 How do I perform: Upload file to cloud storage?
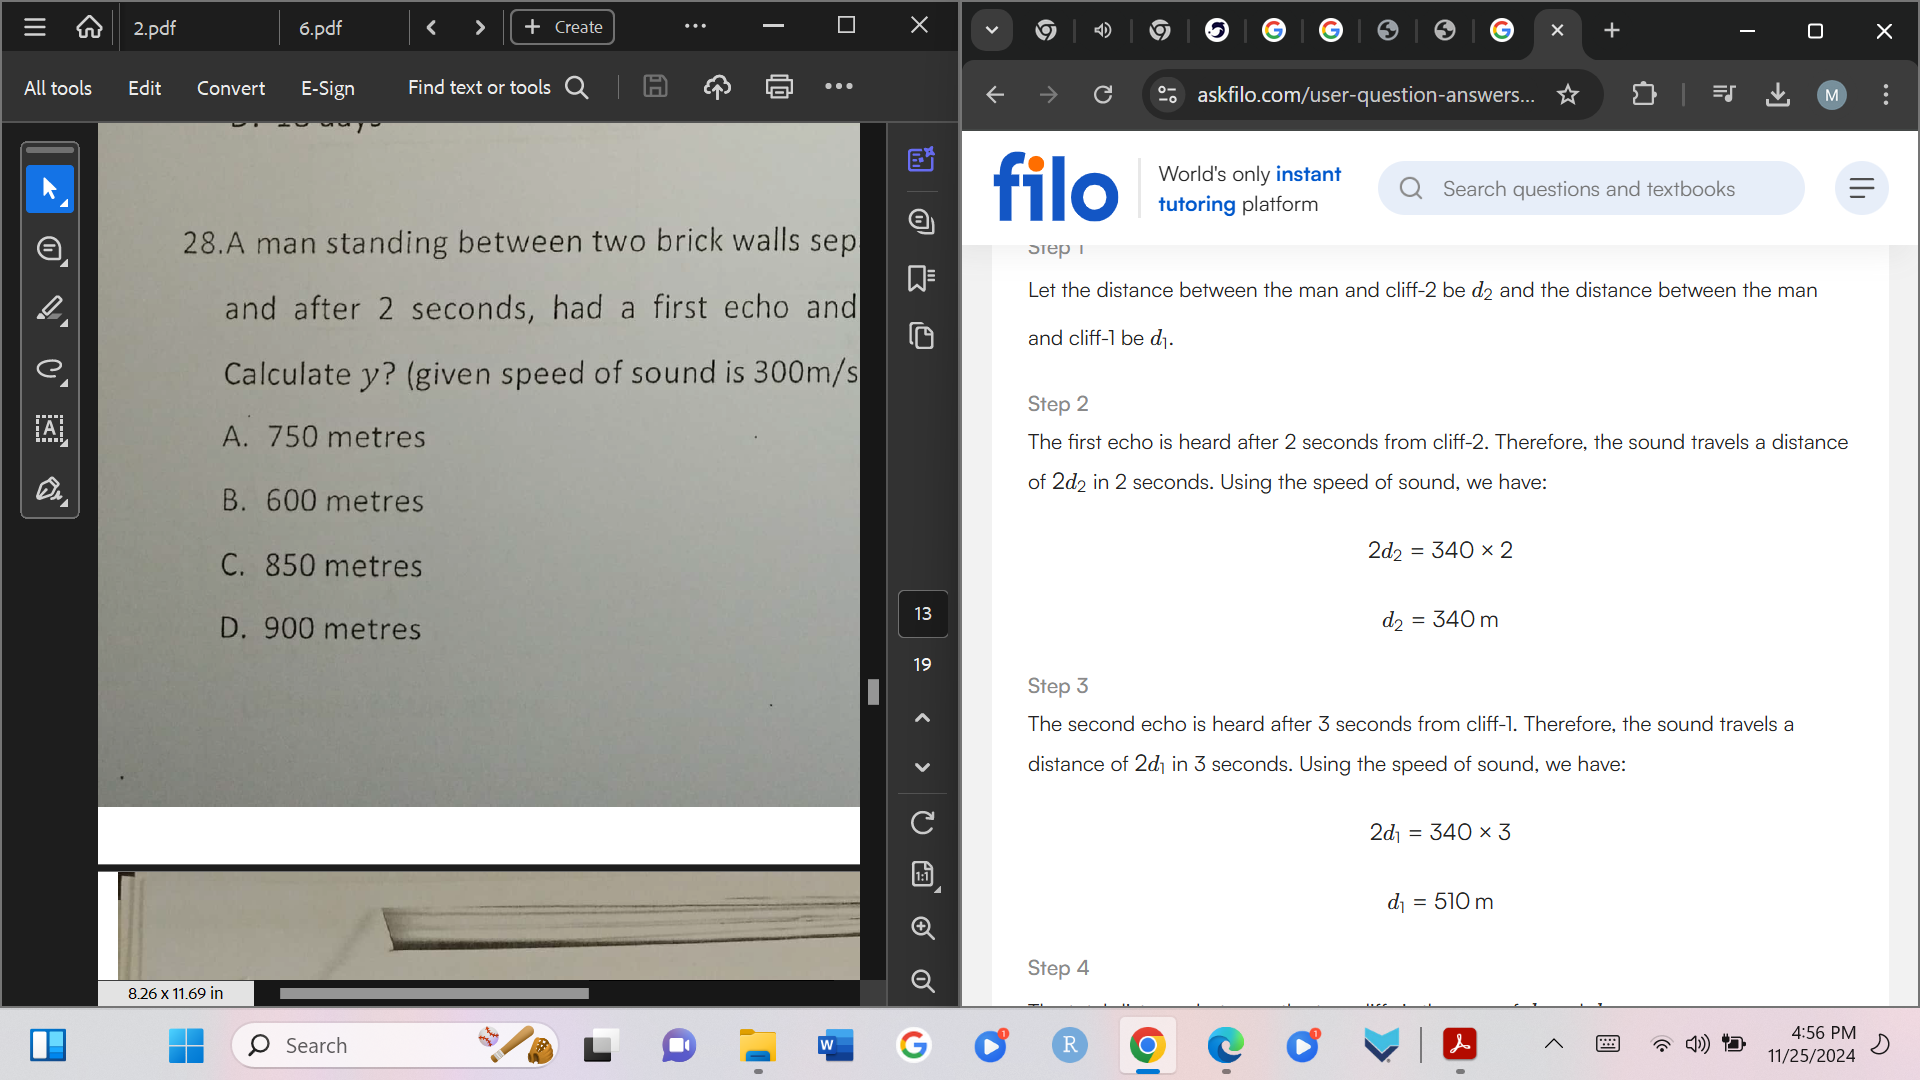click(x=717, y=87)
